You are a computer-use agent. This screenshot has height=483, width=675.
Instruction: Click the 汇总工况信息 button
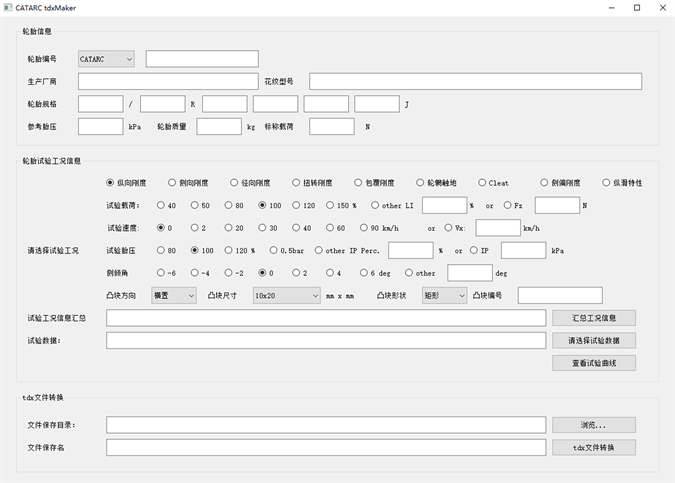coord(593,318)
